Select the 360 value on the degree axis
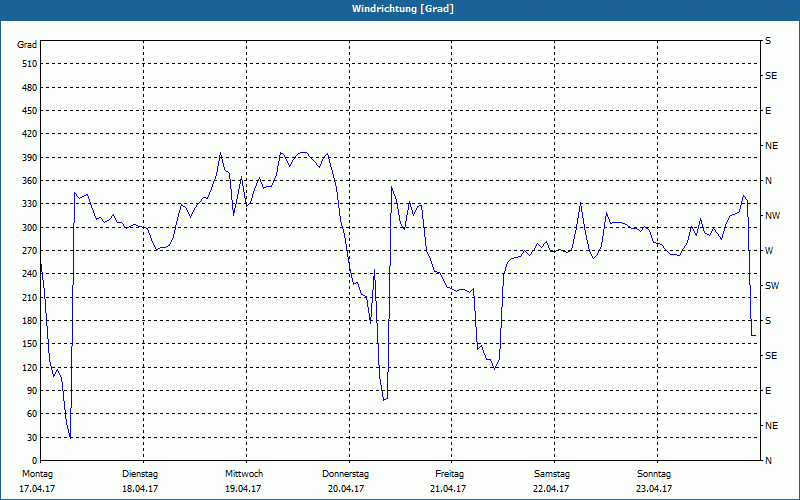 [30, 181]
